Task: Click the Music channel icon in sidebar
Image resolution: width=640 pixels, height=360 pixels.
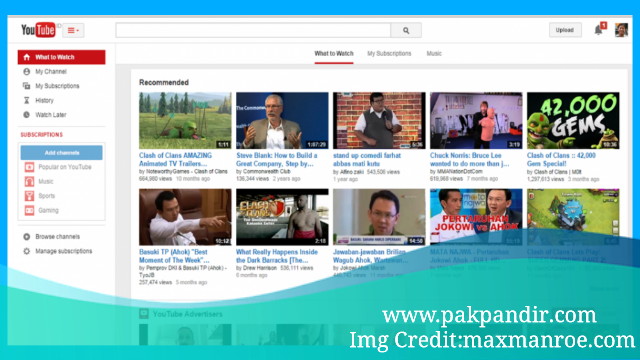Action: pyautogui.click(x=29, y=181)
